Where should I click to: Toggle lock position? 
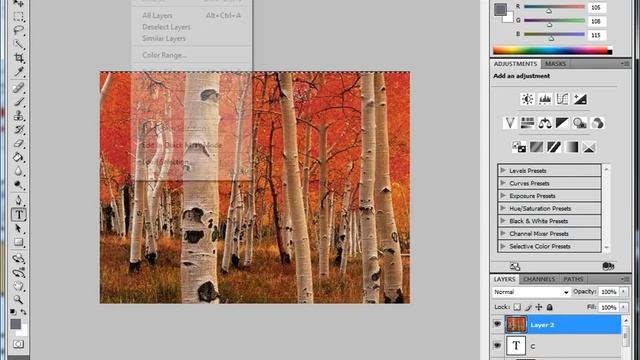pyautogui.click(x=539, y=307)
